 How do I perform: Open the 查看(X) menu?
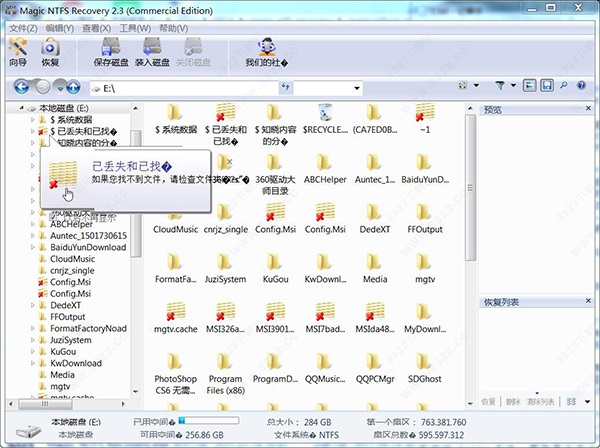[96, 28]
